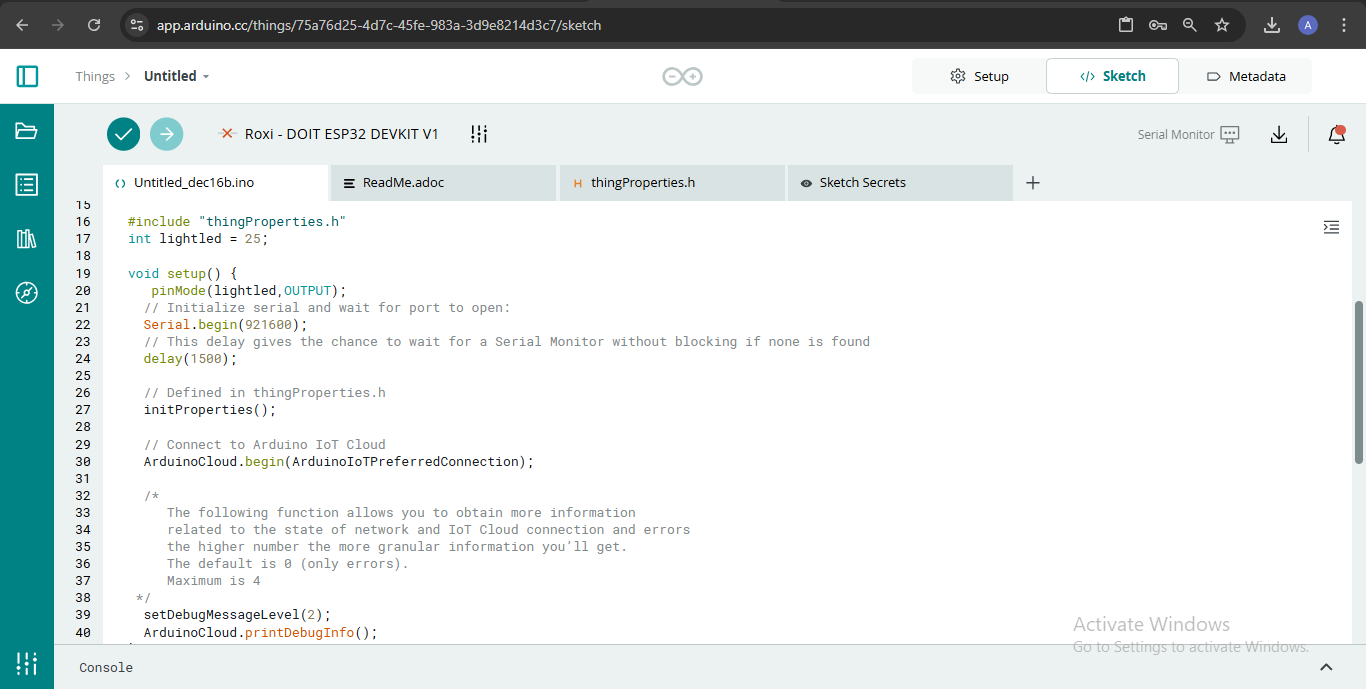Open browser downloads icon

click(x=1272, y=25)
